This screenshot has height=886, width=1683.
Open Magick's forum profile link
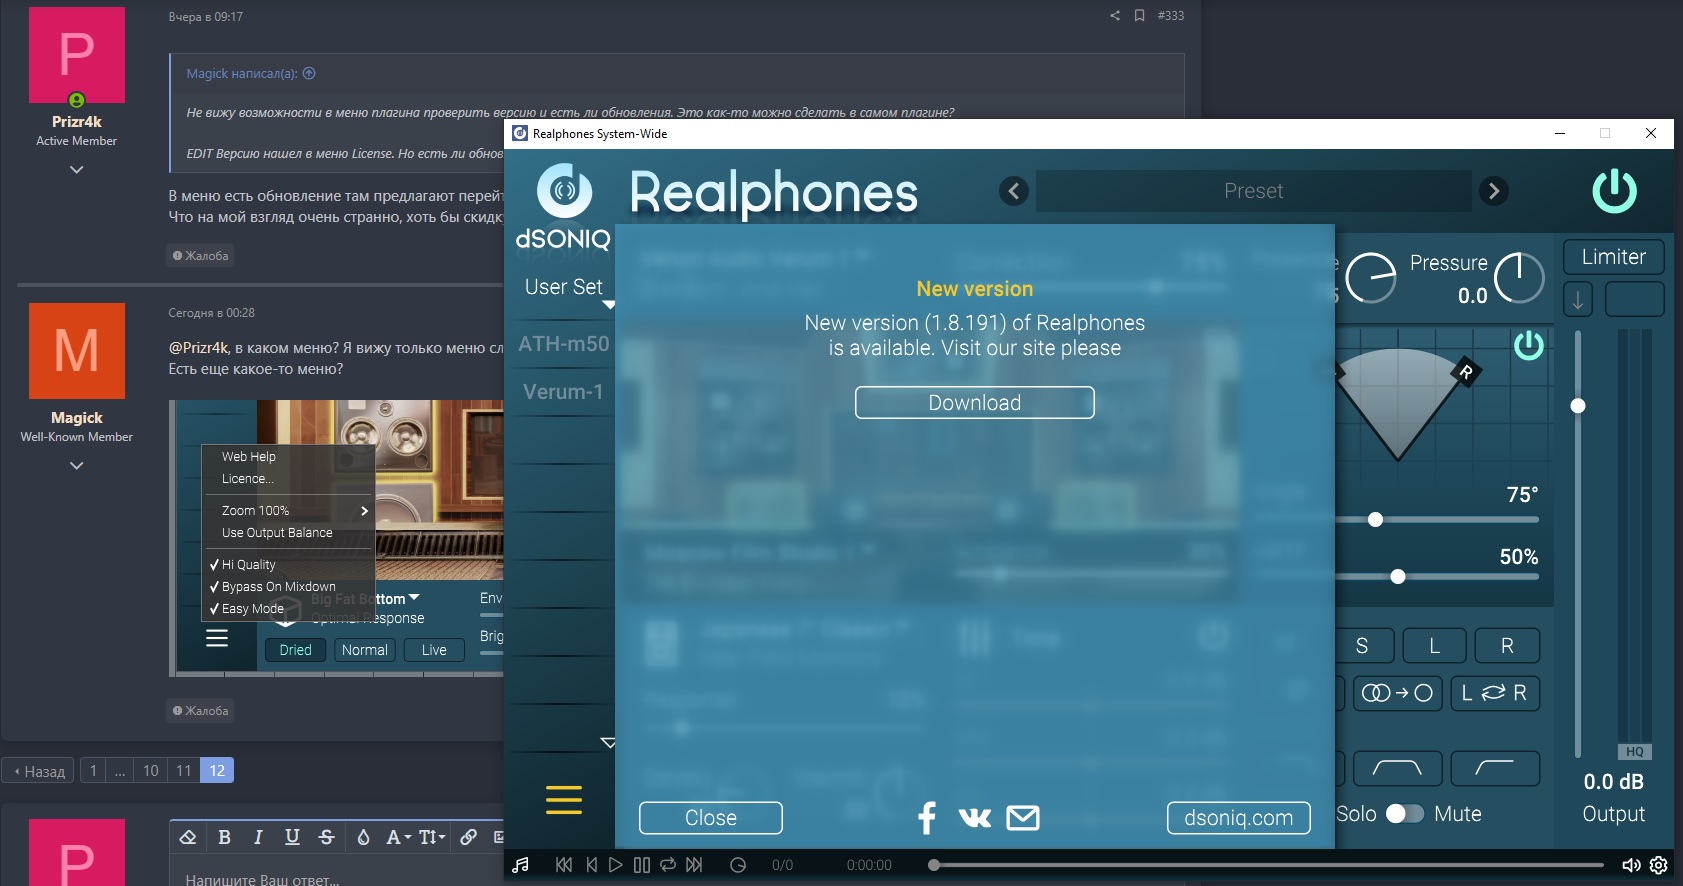pos(77,418)
